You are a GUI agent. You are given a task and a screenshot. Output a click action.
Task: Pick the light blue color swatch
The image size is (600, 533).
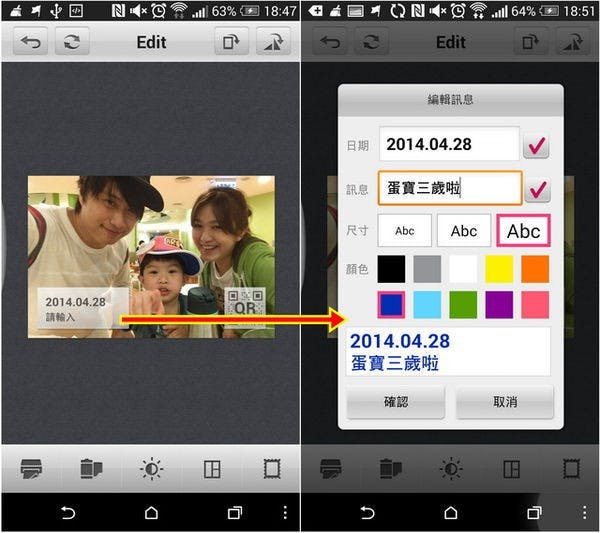pos(427,305)
